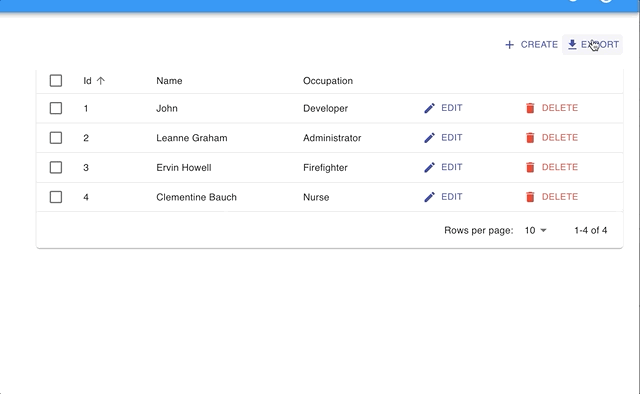Click the trash icon for Clementine Bauch
This screenshot has width=640, height=394.
(530, 197)
